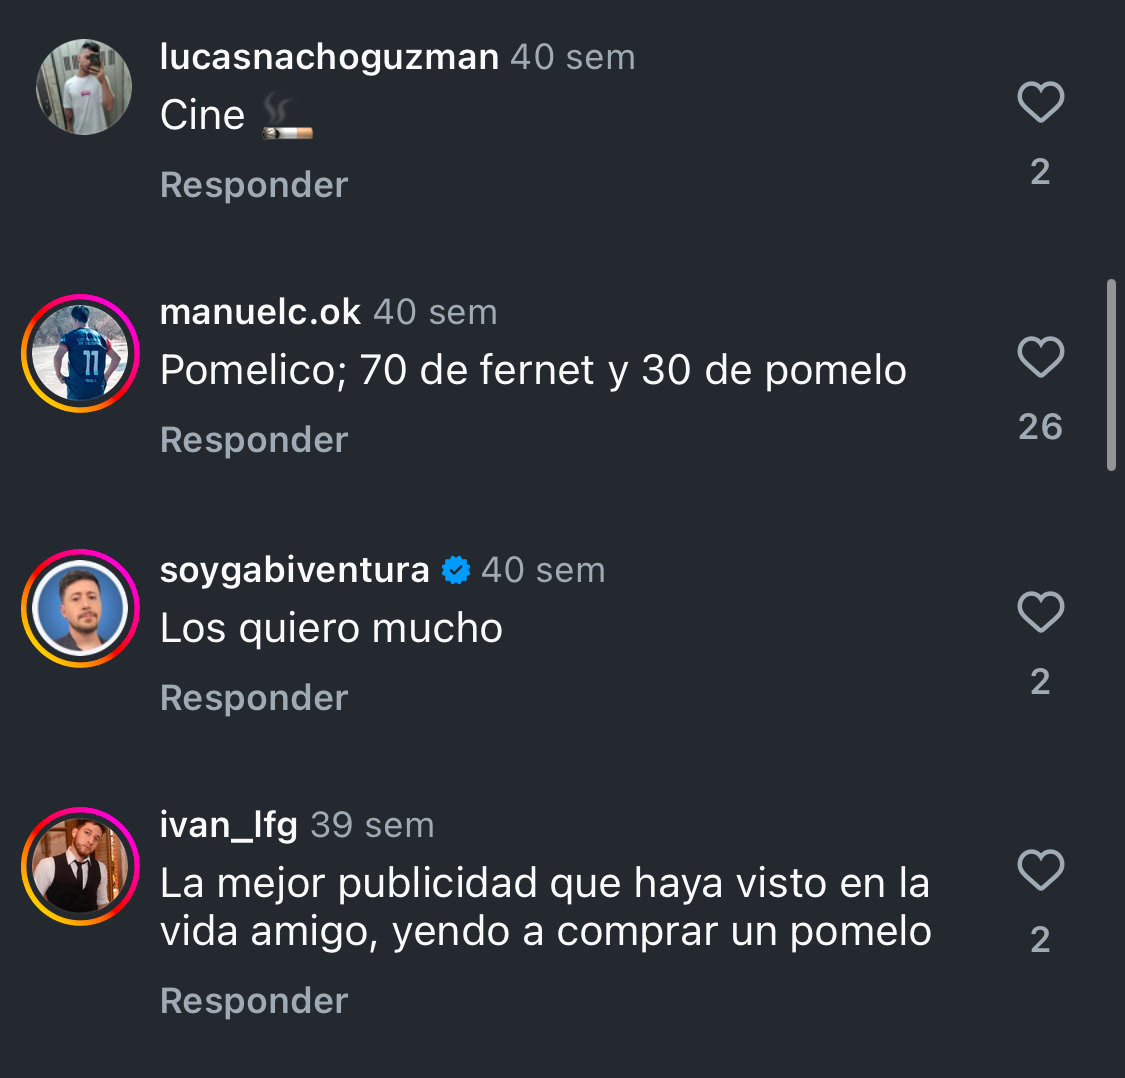
Task: Like manuelc.ok's Pomelico comment
Action: [1040, 357]
